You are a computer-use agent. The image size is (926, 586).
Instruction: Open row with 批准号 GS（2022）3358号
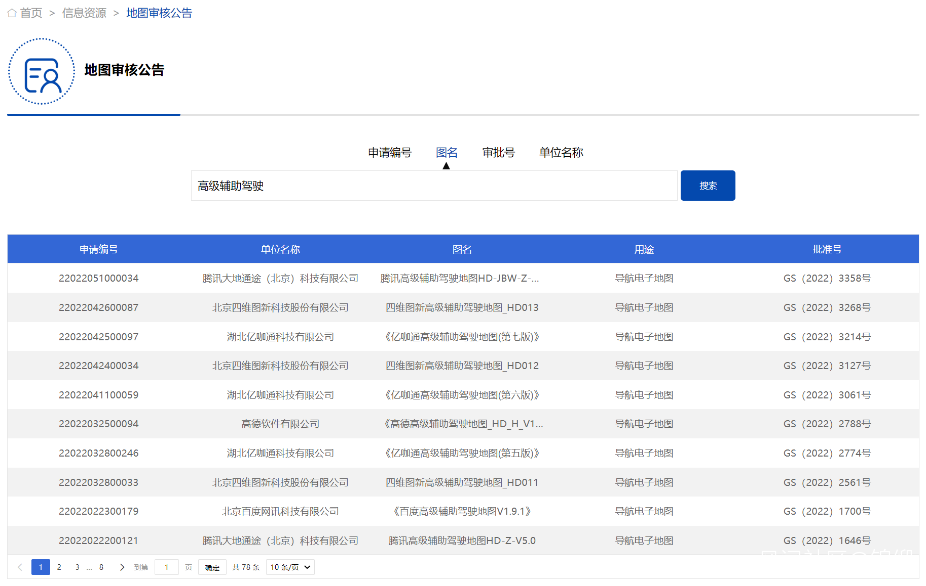tap(826, 278)
